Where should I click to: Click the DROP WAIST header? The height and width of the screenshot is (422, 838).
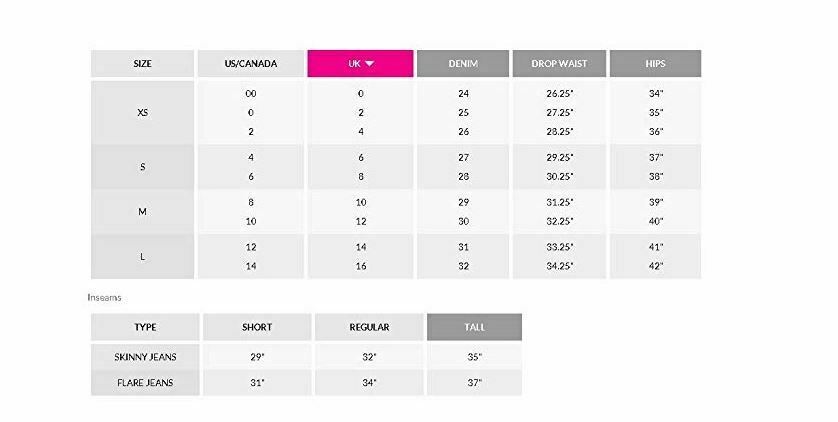[559, 64]
